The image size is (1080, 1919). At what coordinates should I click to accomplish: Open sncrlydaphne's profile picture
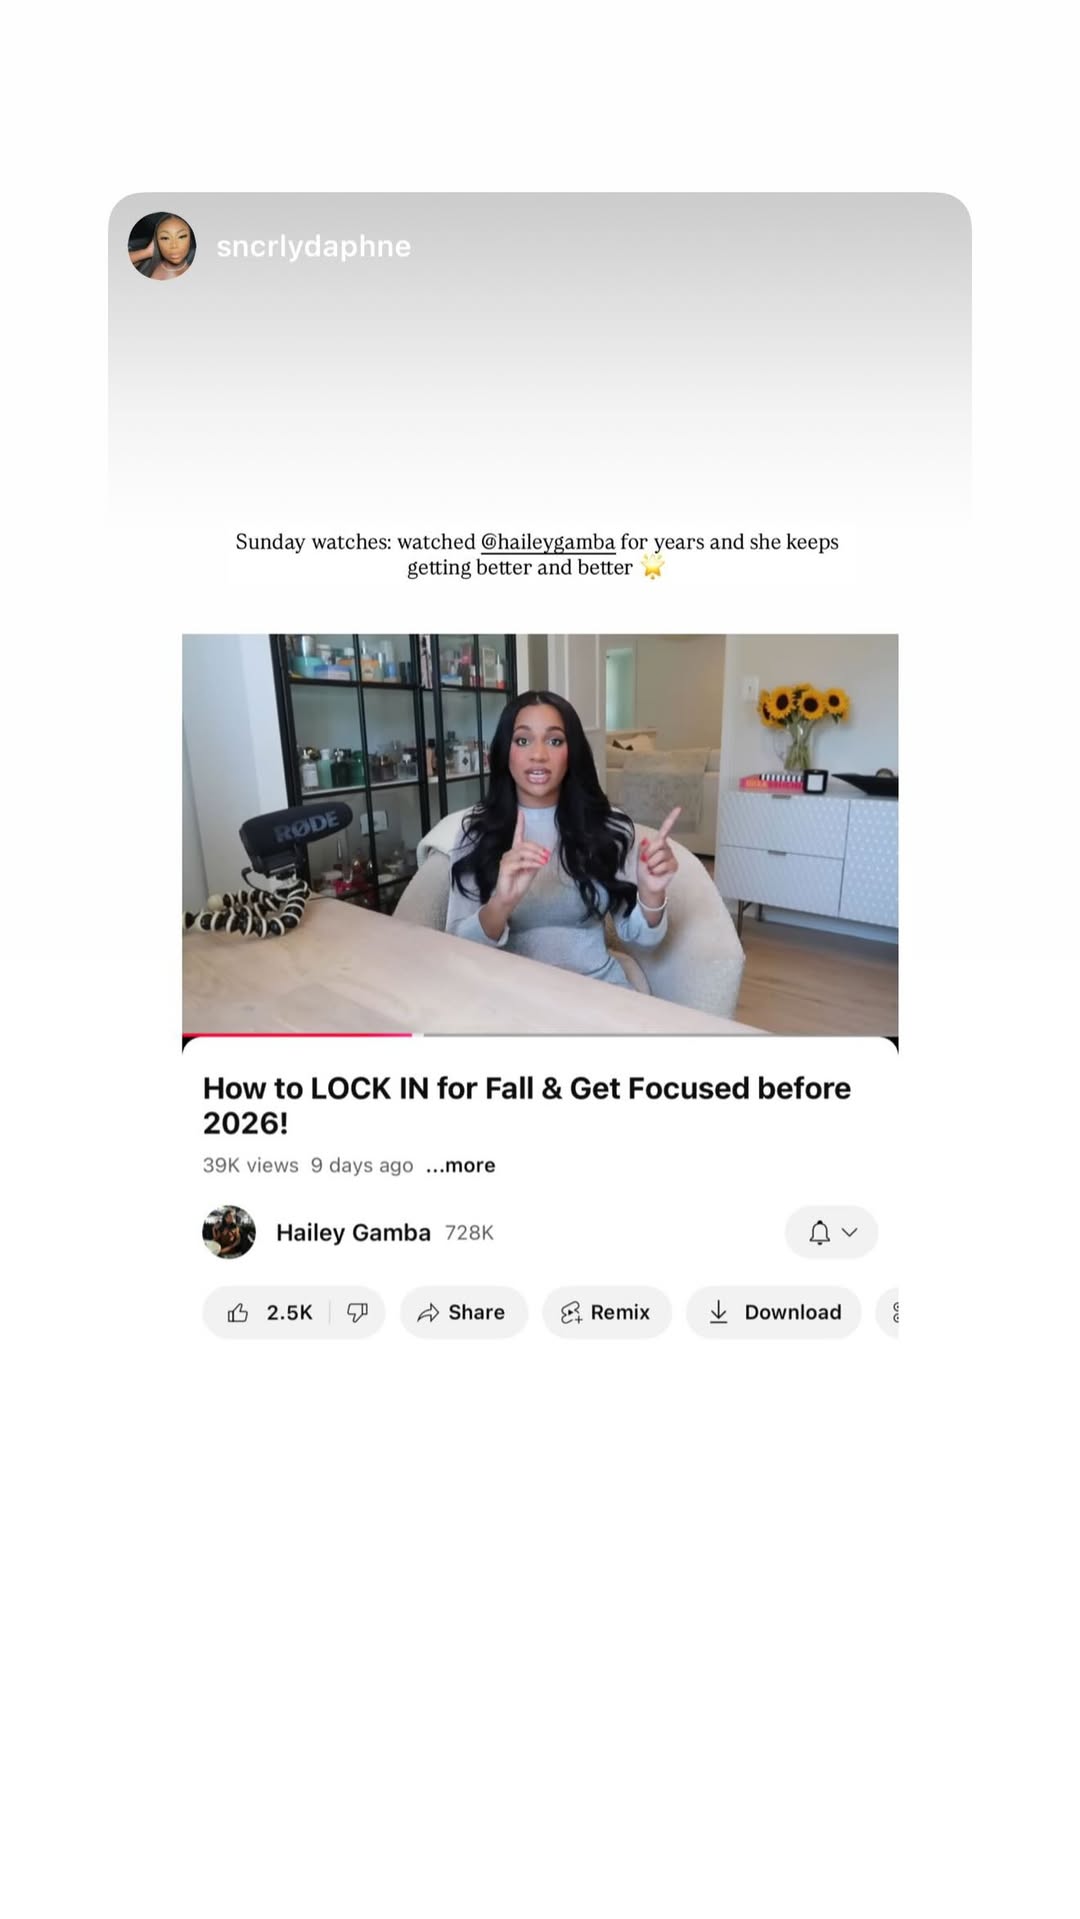162,246
